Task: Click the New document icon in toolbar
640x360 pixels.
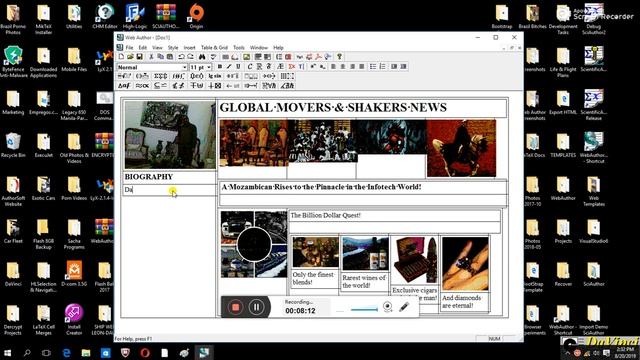Action: [x=121, y=56]
